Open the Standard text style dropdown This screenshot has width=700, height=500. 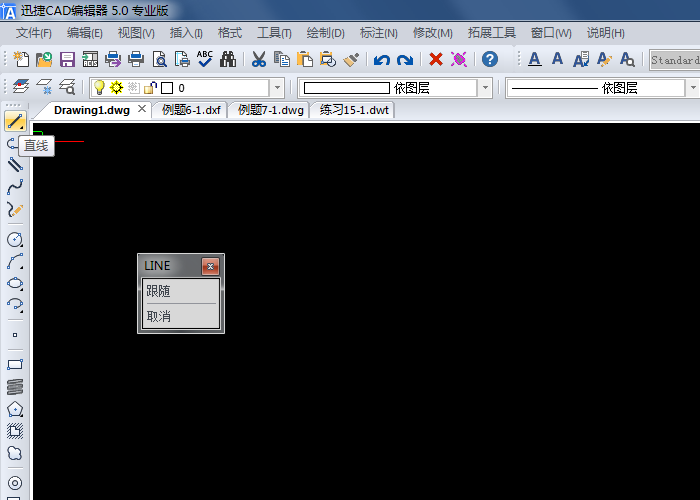point(675,60)
